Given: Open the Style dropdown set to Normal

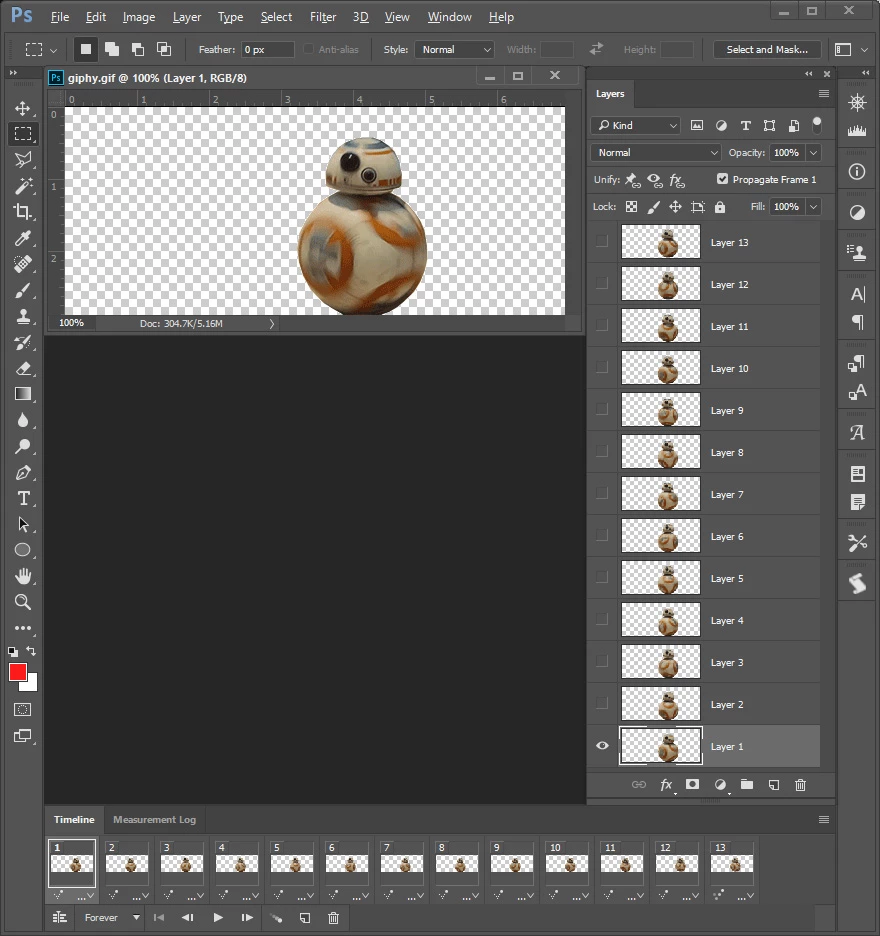Looking at the screenshot, I should pyautogui.click(x=455, y=50).
